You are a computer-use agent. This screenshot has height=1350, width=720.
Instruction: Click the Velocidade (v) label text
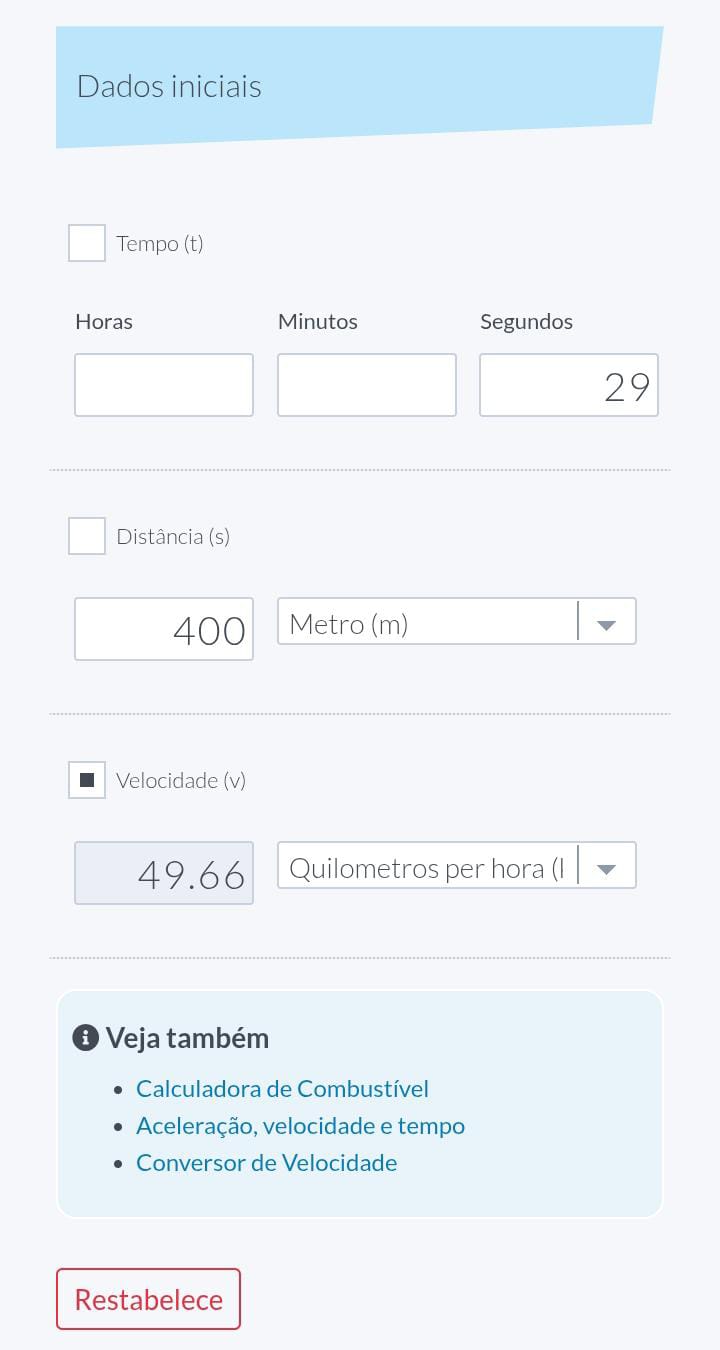pyautogui.click(x=181, y=780)
